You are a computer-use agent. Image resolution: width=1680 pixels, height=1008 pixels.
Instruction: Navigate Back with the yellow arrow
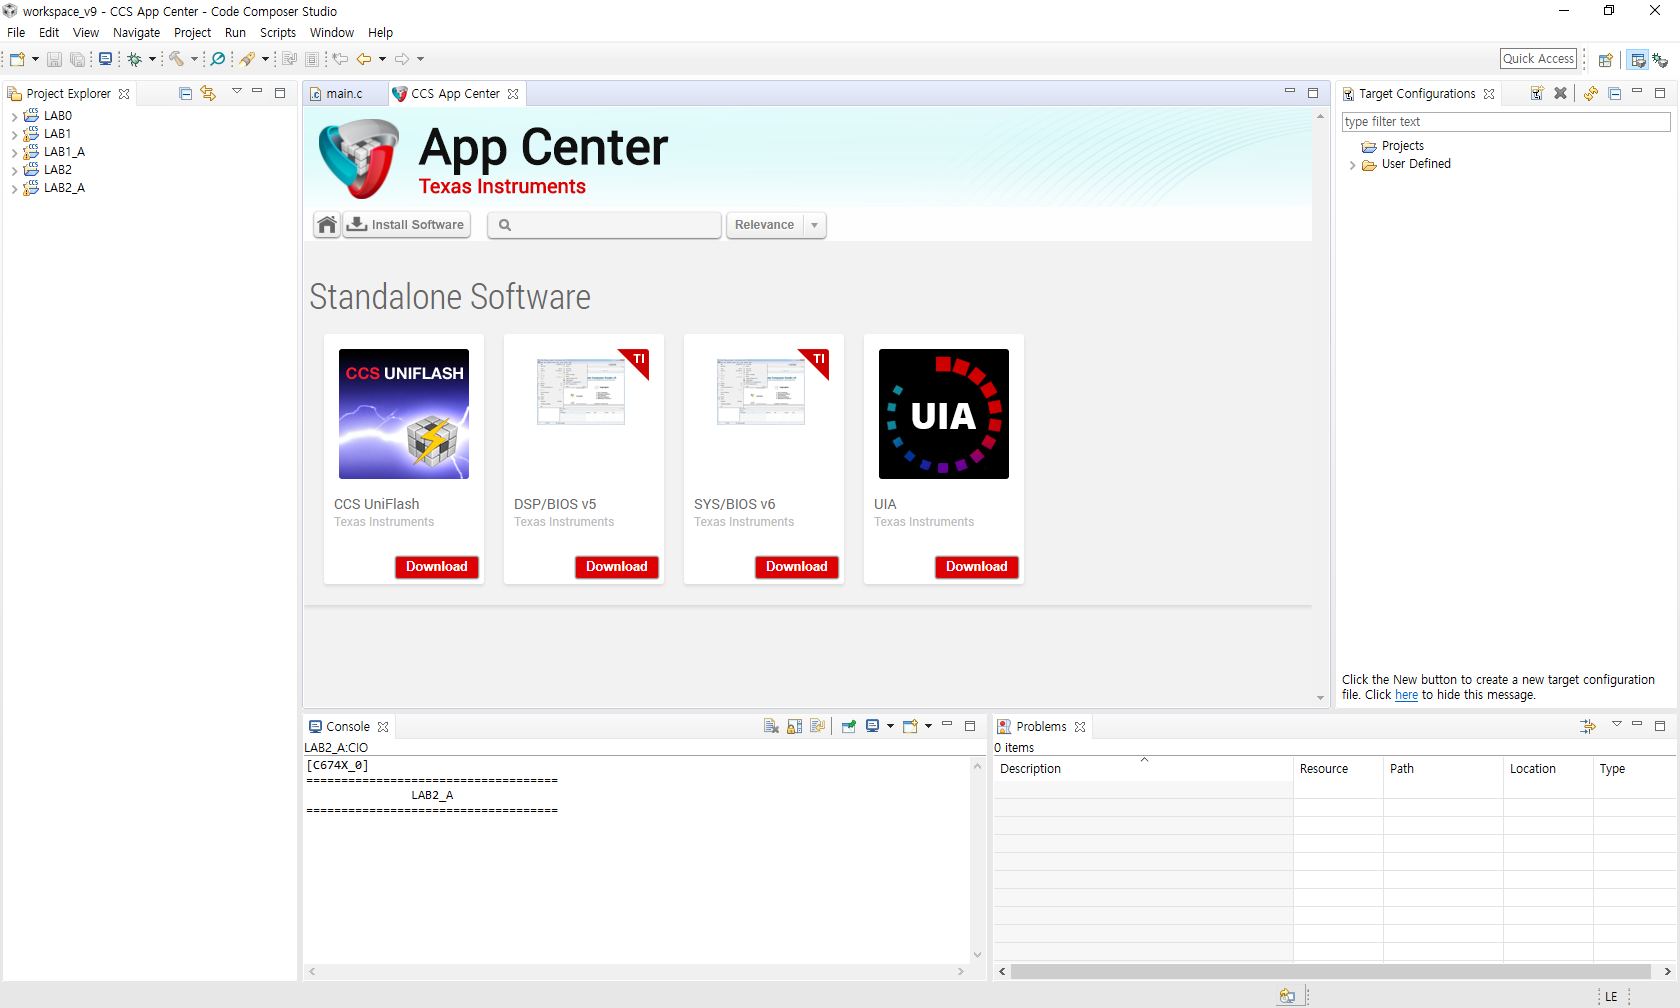[x=364, y=59]
